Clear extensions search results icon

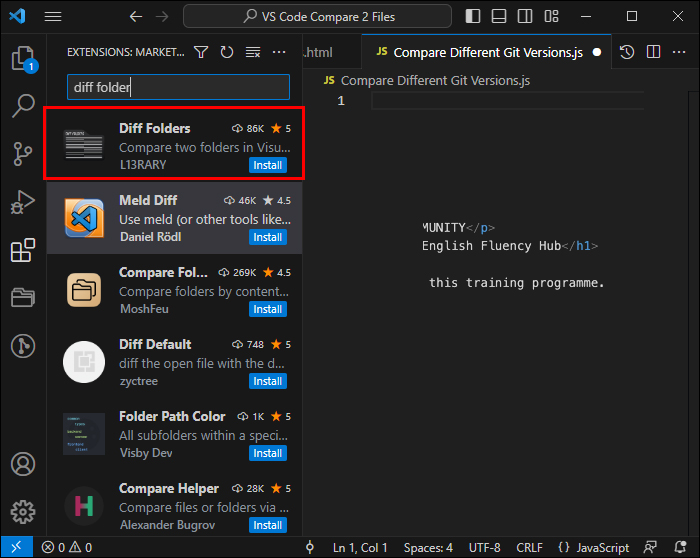coord(253,52)
